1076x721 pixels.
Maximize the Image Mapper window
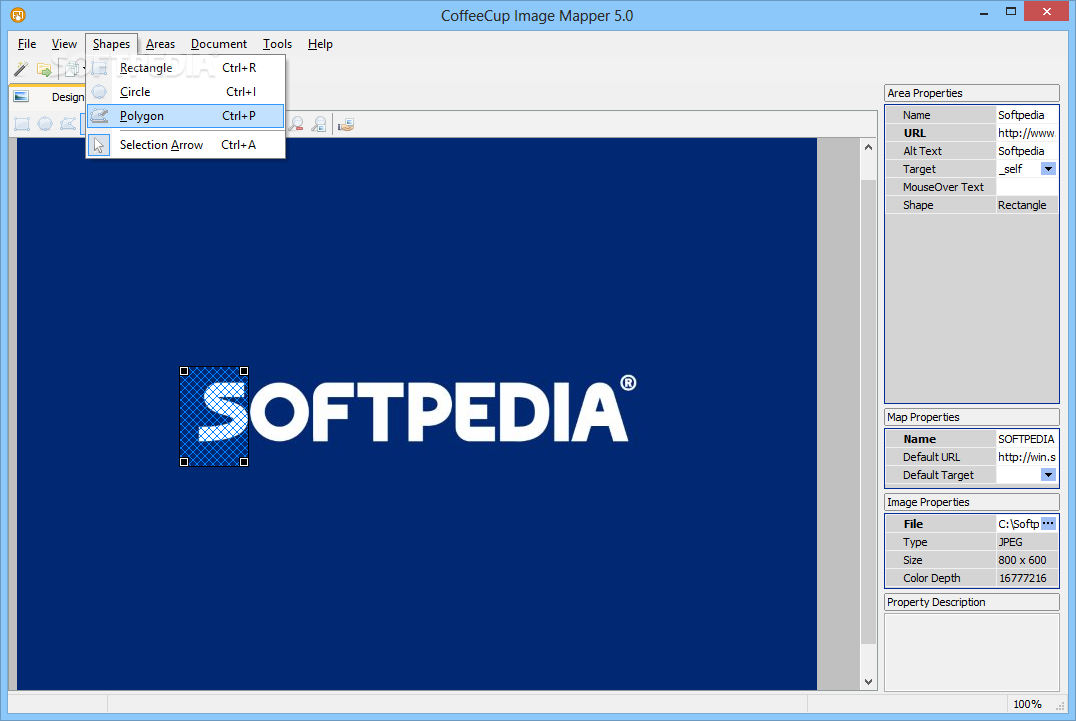[1010, 12]
